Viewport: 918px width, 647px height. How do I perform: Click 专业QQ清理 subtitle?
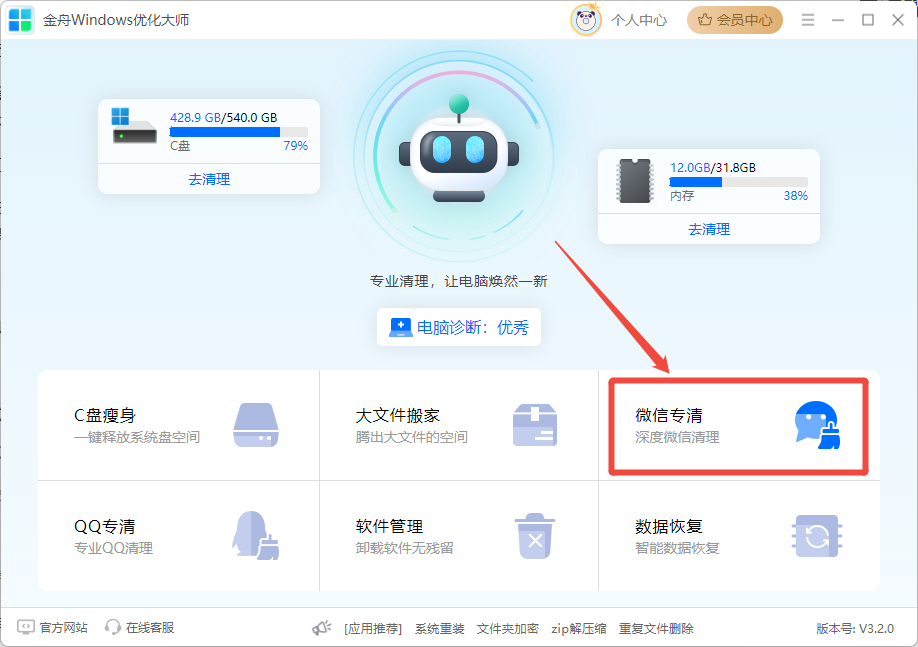coord(114,549)
